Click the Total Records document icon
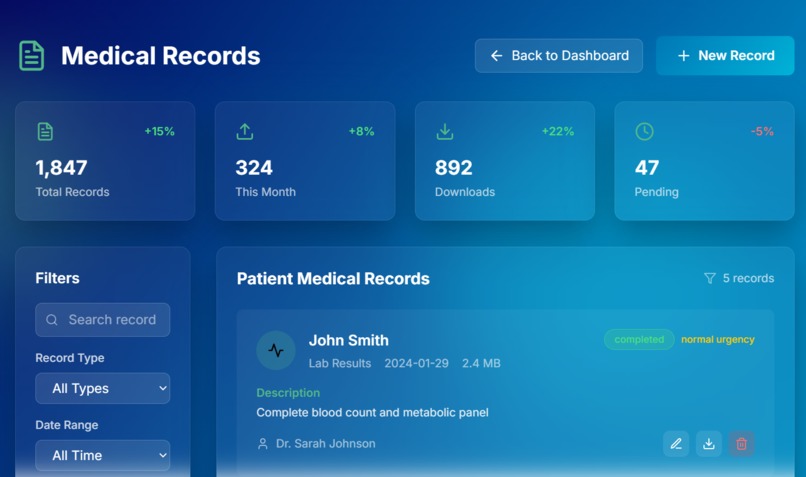The height and width of the screenshot is (477, 806). pos(45,132)
